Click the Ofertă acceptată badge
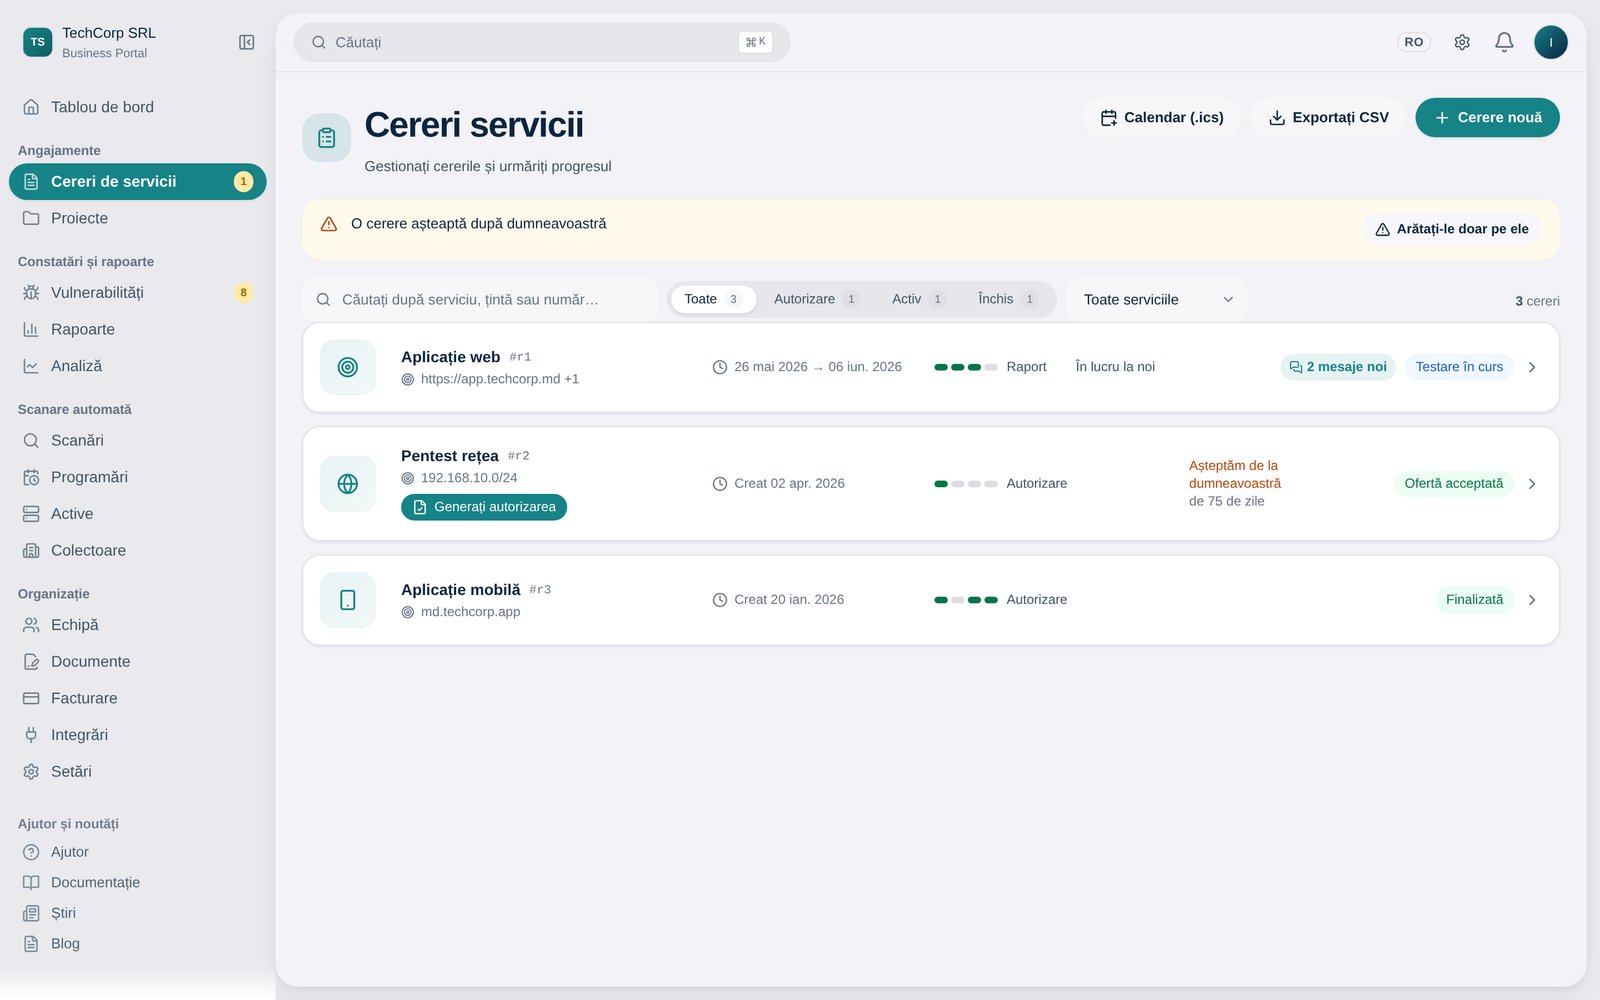 (x=1453, y=484)
